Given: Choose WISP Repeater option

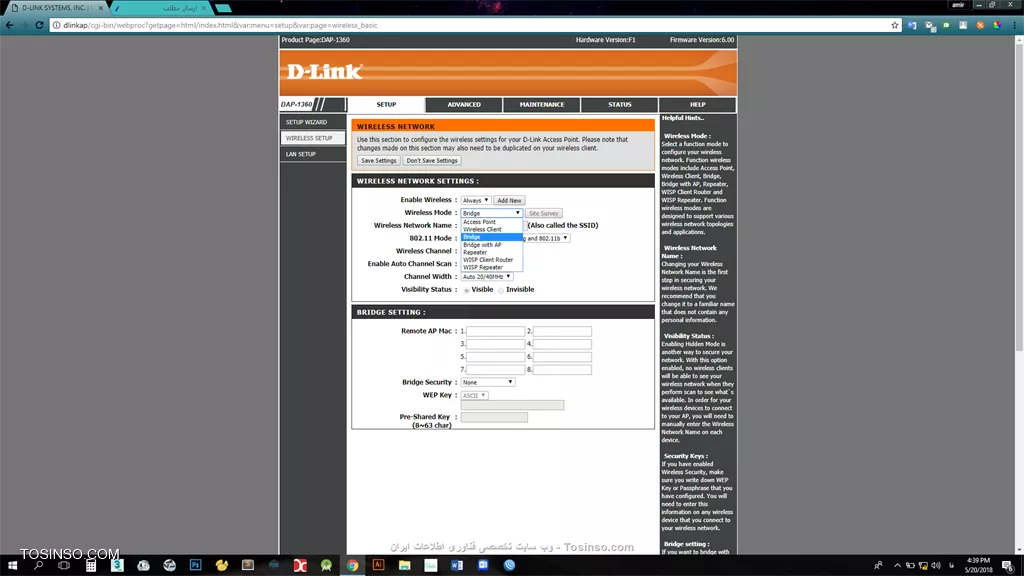Looking at the screenshot, I should coord(492,267).
